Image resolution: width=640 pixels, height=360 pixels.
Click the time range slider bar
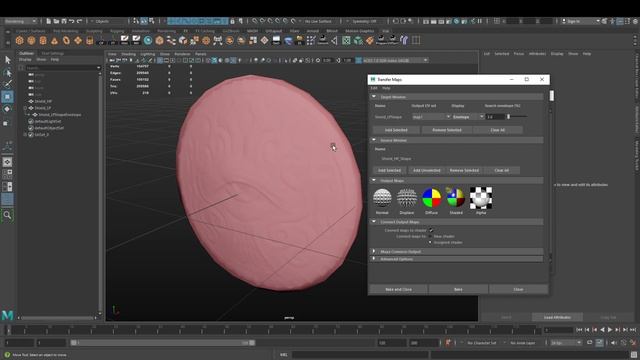click(x=162, y=343)
